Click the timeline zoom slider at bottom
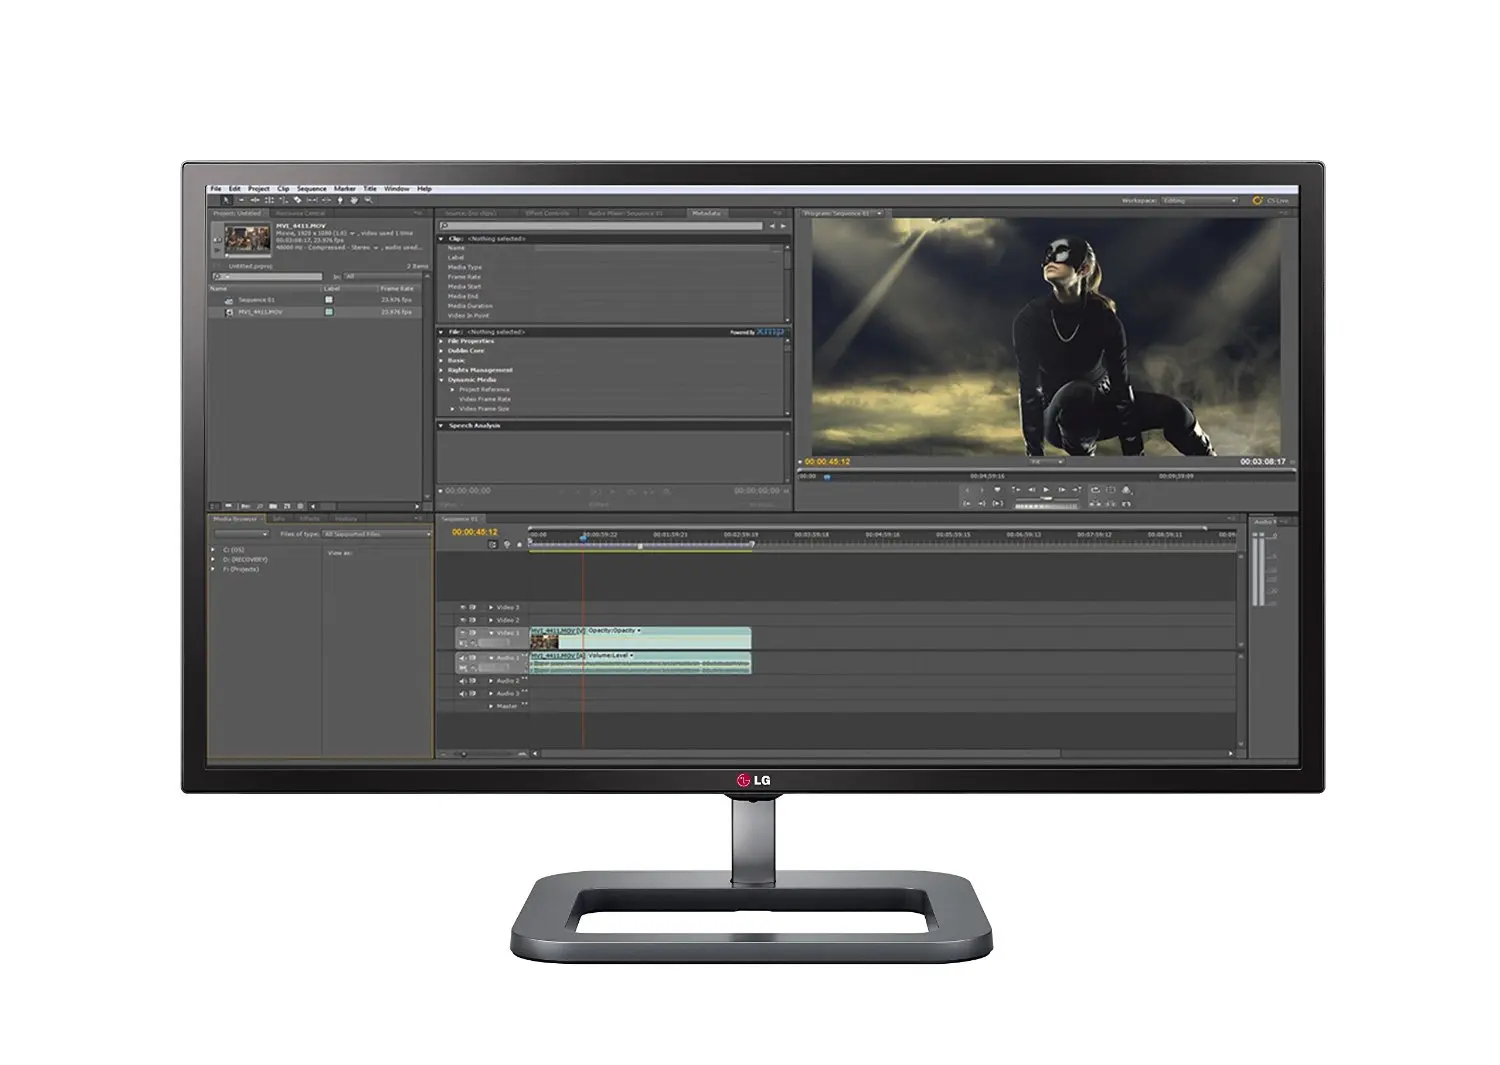The image size is (1500, 1065). (x=462, y=752)
